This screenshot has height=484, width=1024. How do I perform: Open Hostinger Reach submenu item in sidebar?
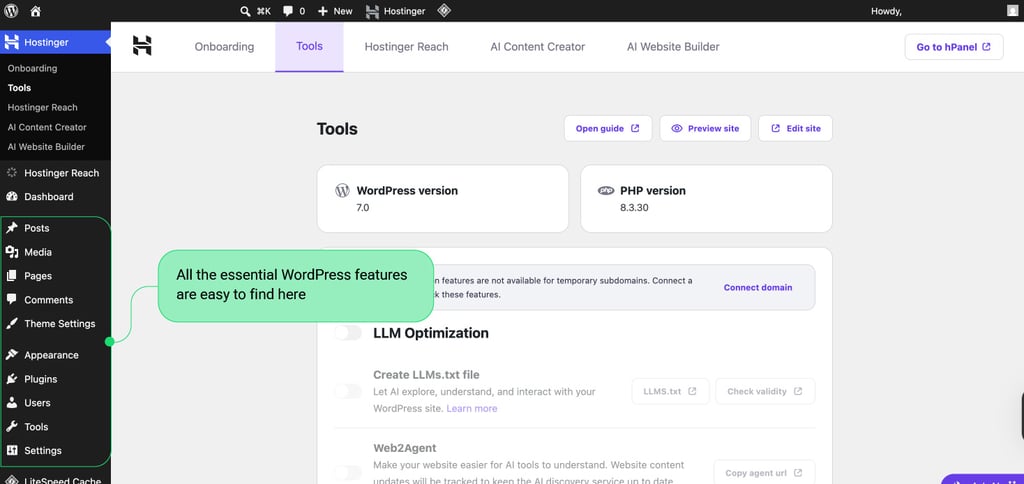pyautogui.click(x=42, y=107)
